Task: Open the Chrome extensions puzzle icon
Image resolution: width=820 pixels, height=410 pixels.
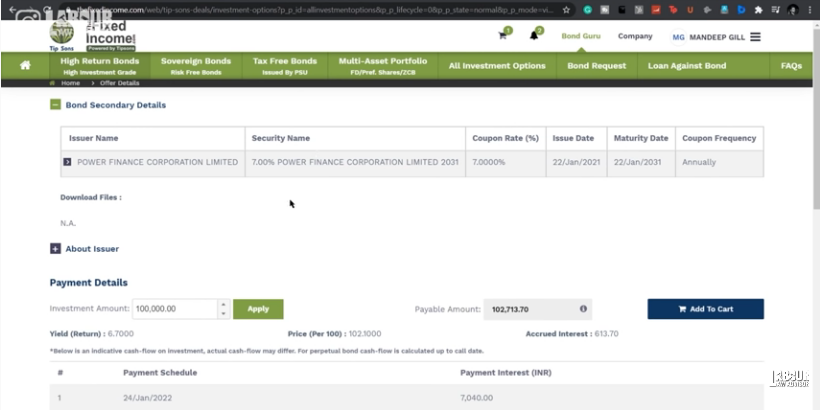Action: tap(758, 9)
